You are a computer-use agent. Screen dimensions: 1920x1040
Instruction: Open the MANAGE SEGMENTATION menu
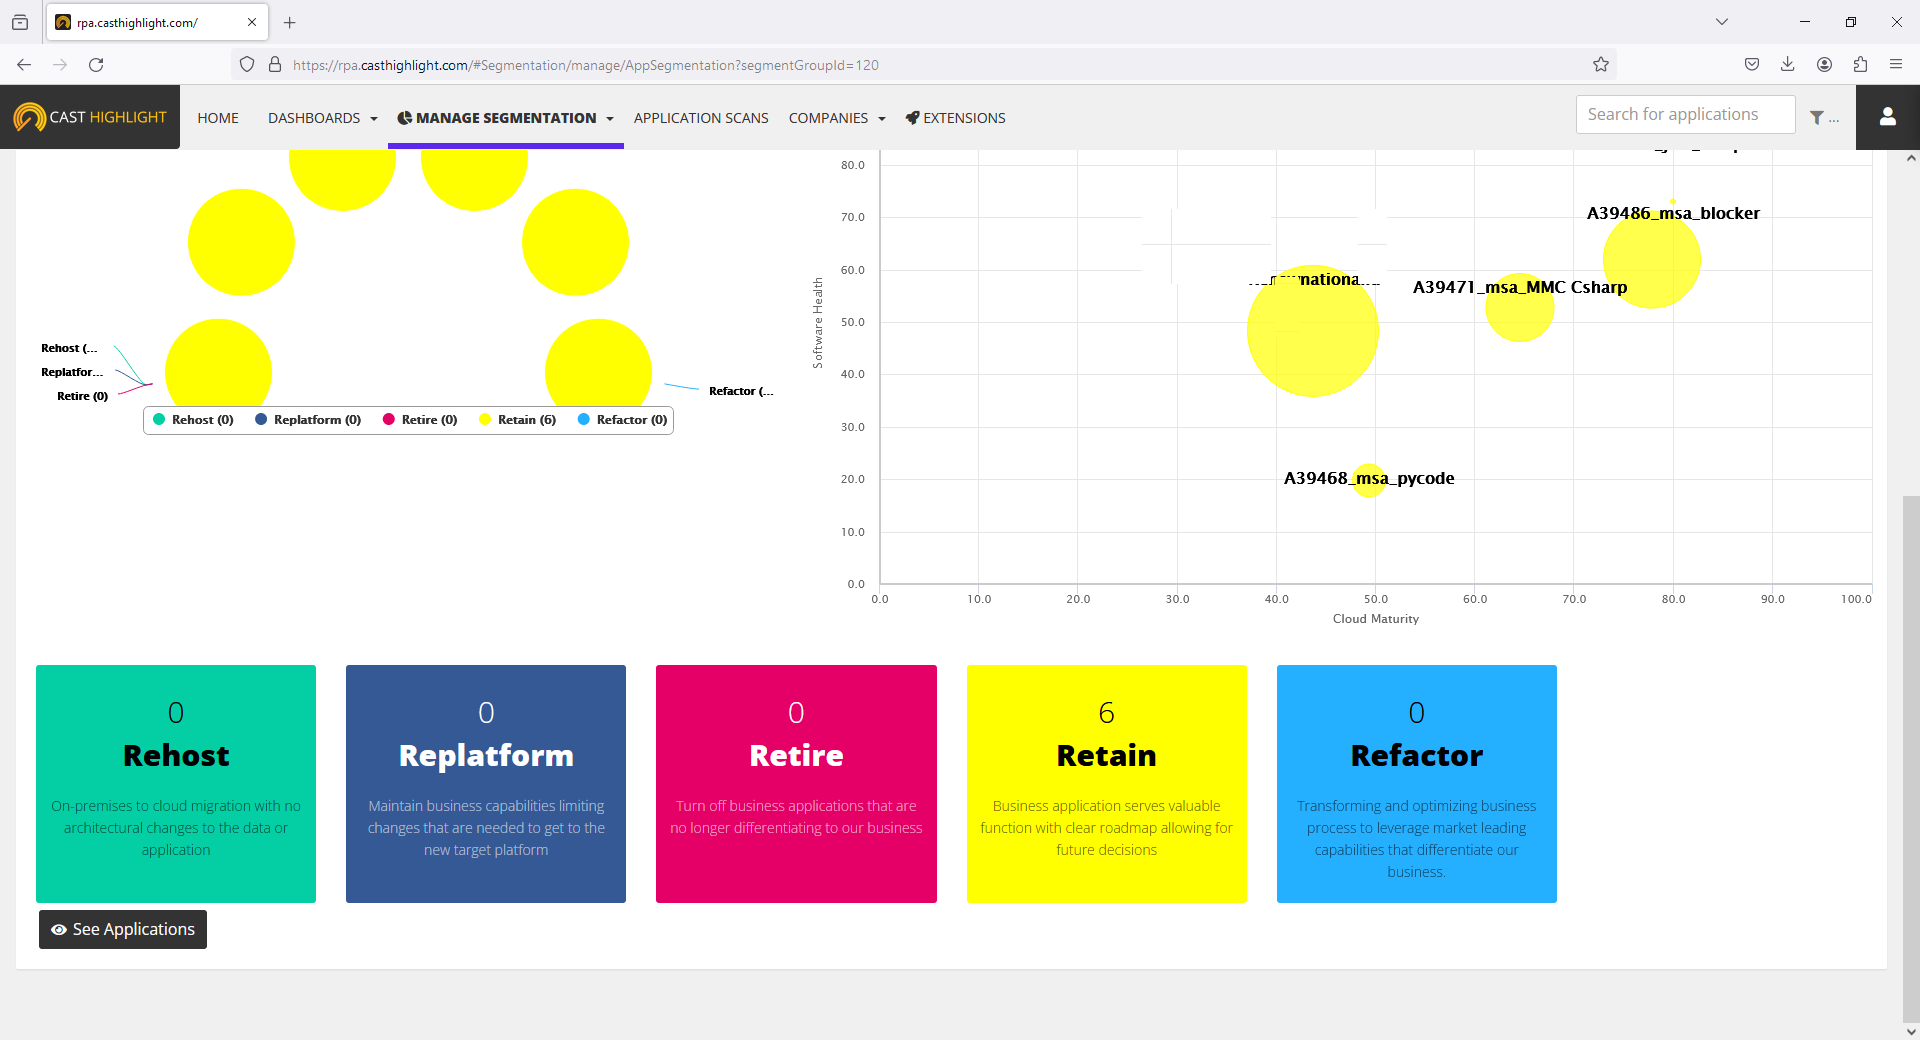pos(505,118)
